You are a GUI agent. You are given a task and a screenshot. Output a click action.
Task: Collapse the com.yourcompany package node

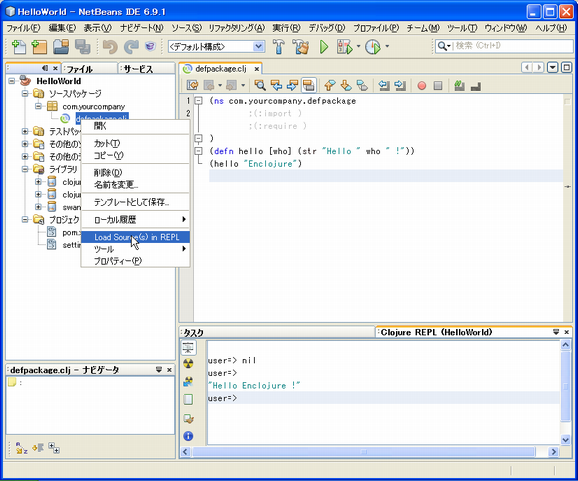point(38,106)
